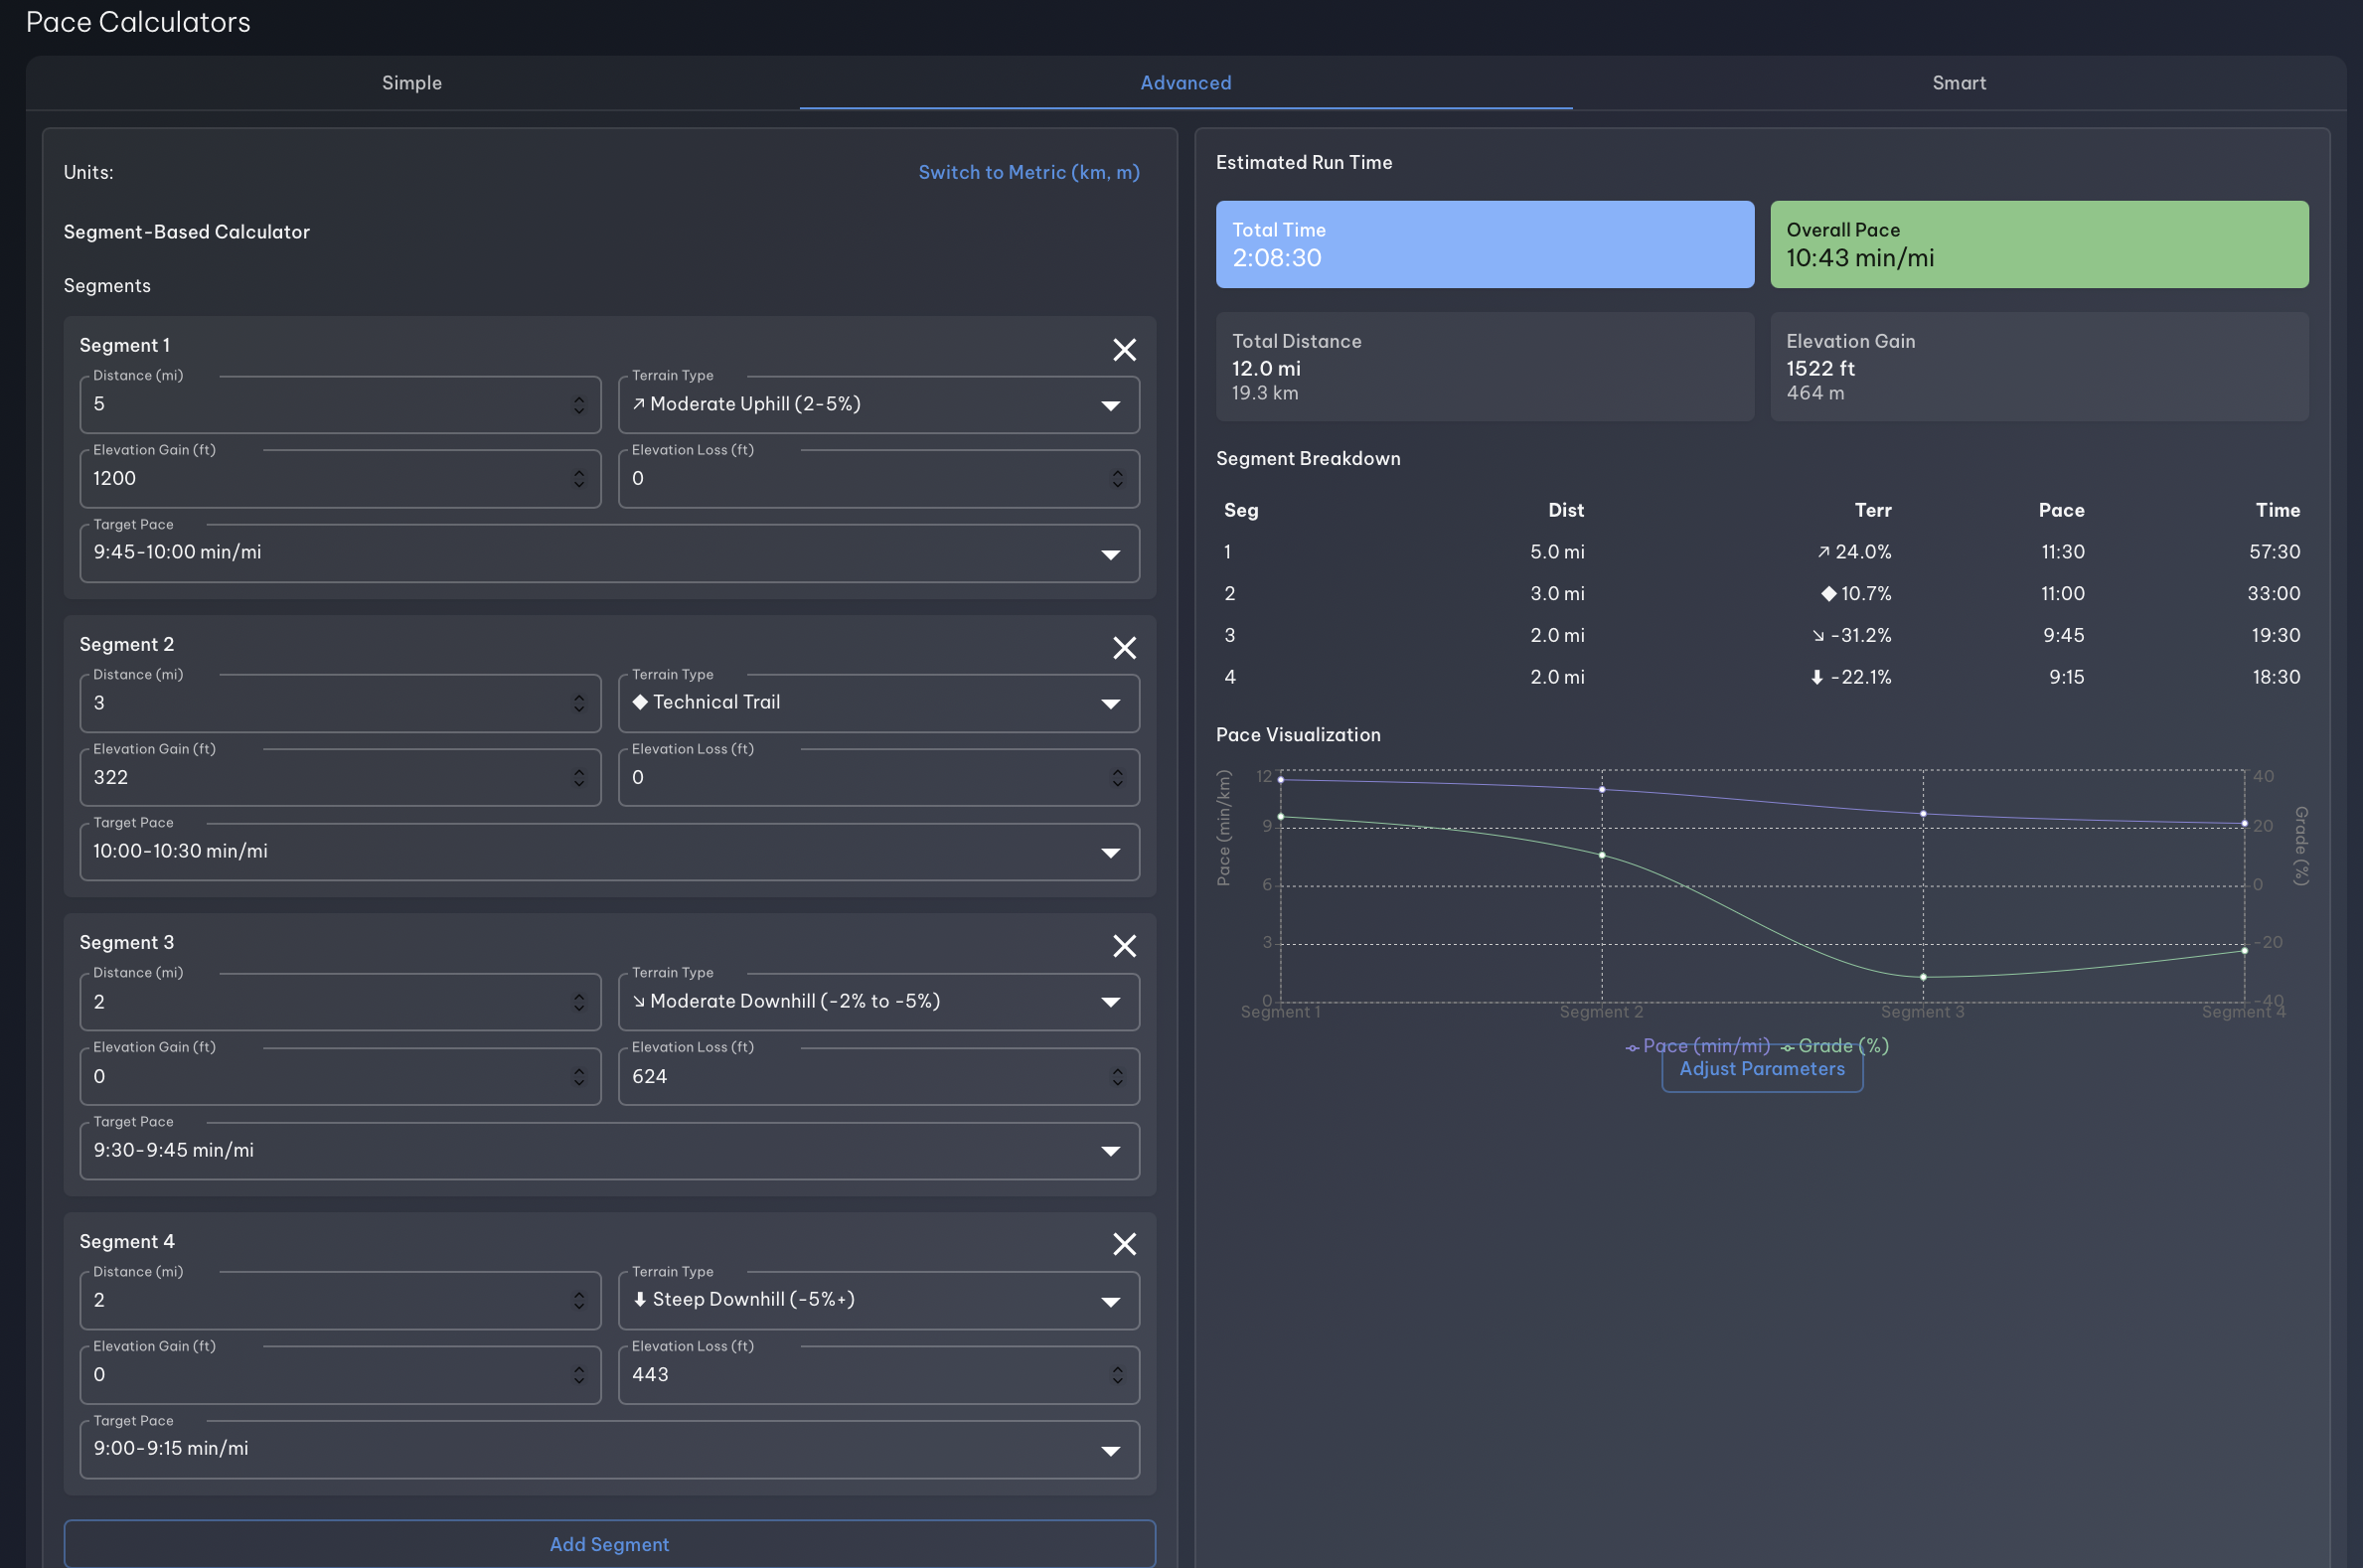
Task: Open the Smart calculator tab
Action: [x=1958, y=83]
